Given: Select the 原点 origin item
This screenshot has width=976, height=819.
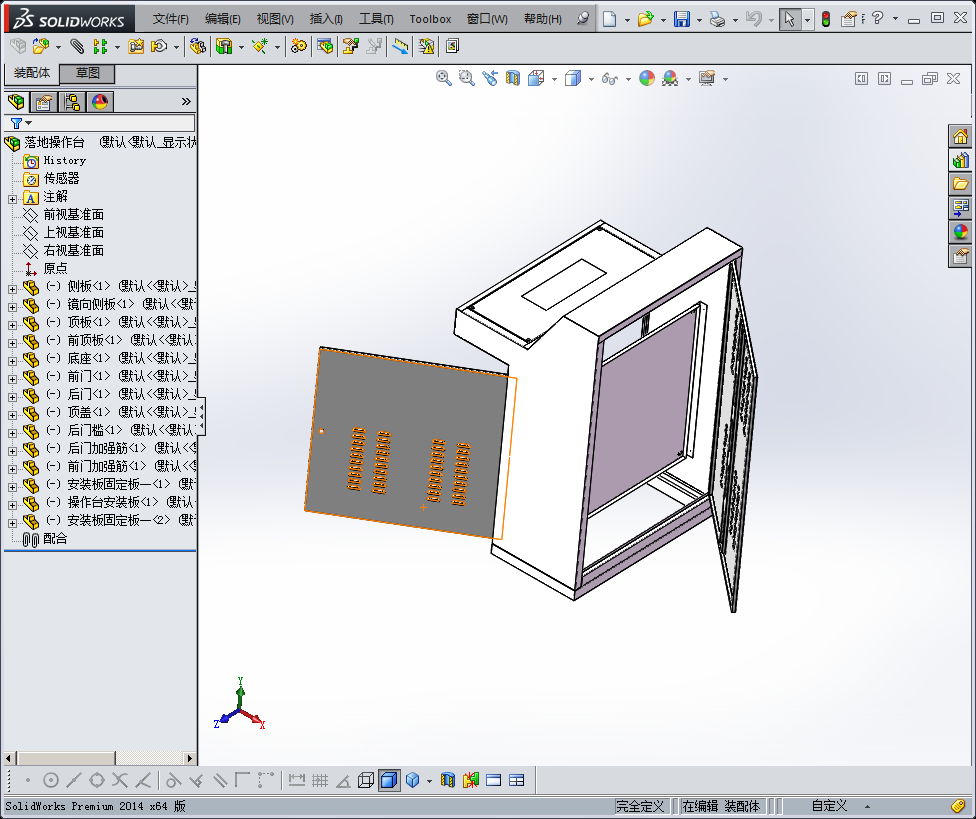Looking at the screenshot, I should point(55,268).
